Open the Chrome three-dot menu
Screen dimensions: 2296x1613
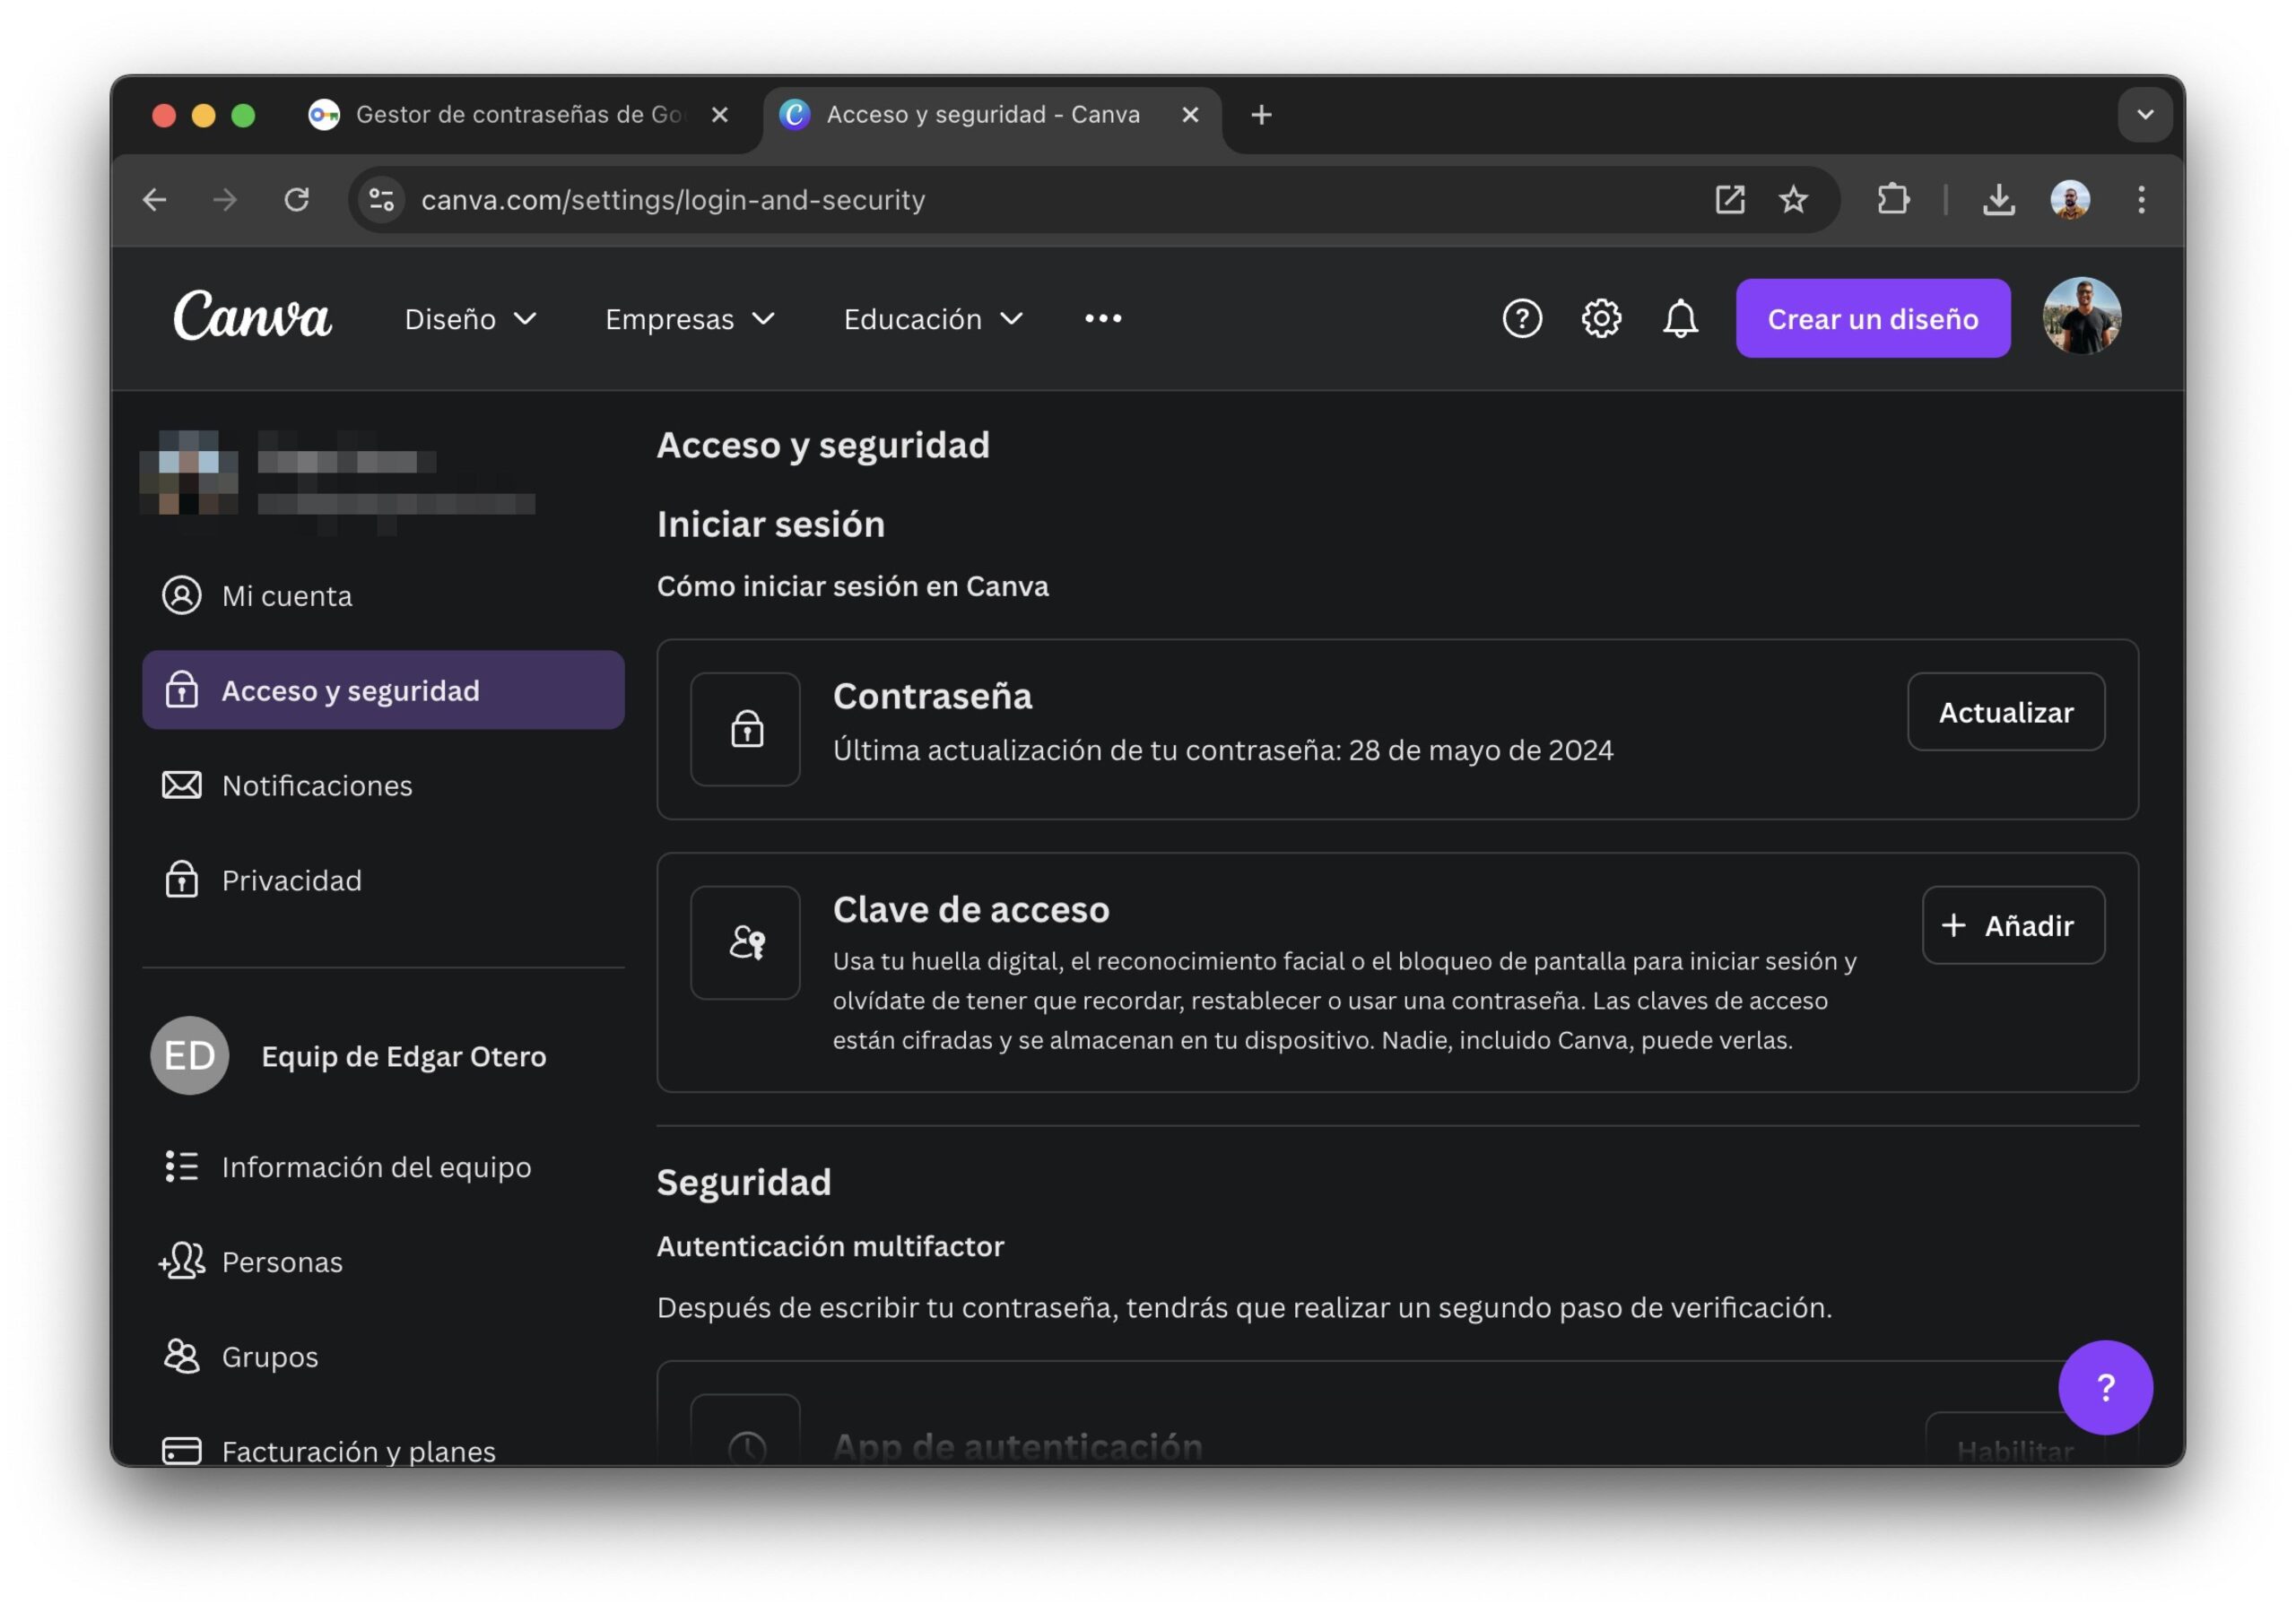click(2141, 200)
